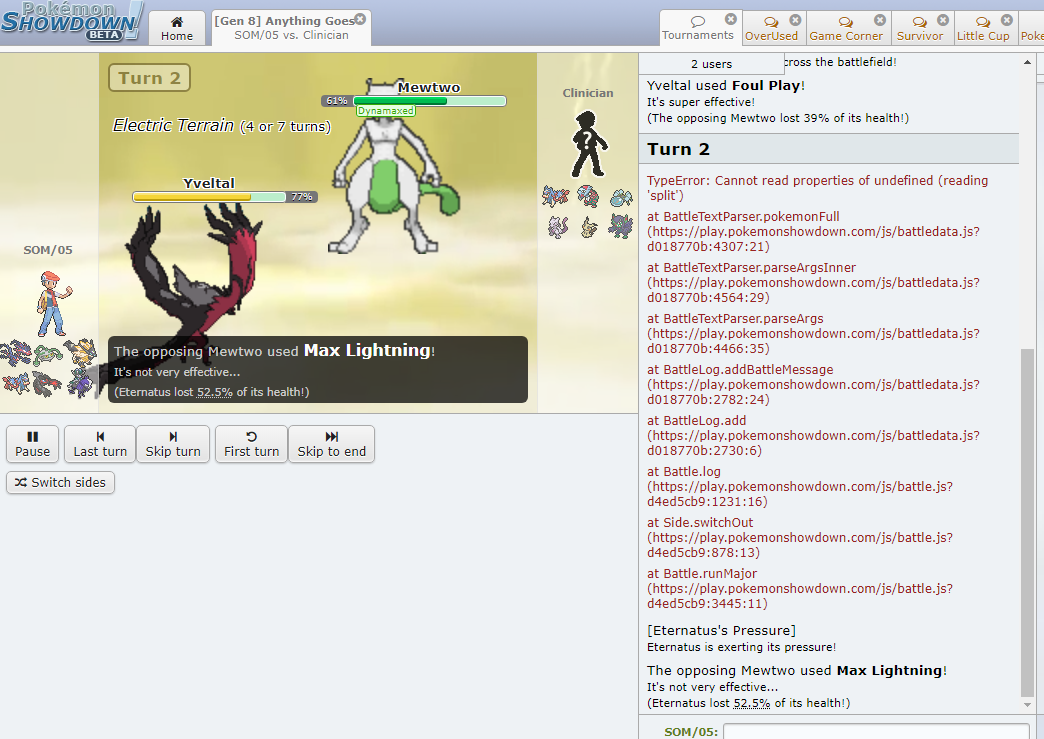
Task: Close the Survivor tab
Action: [943, 20]
